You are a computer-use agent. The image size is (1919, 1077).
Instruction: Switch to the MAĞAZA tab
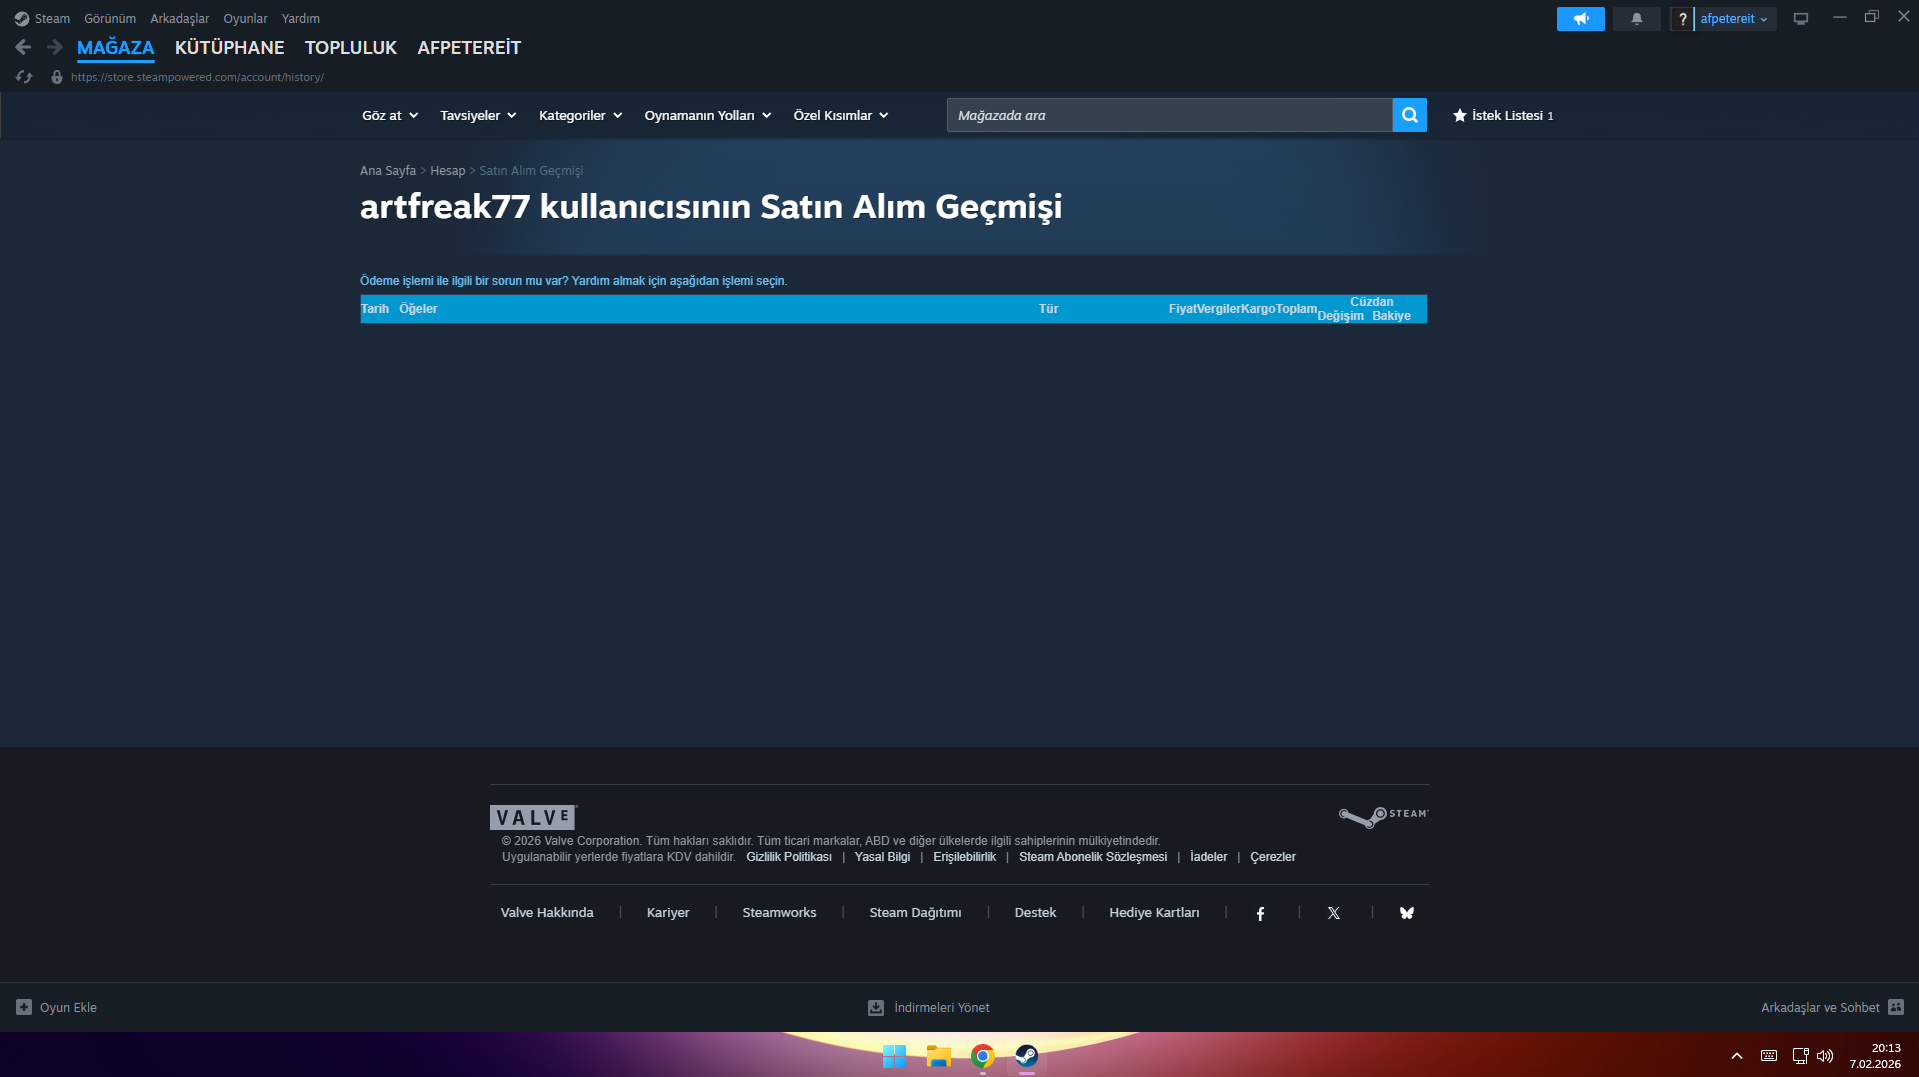point(116,48)
